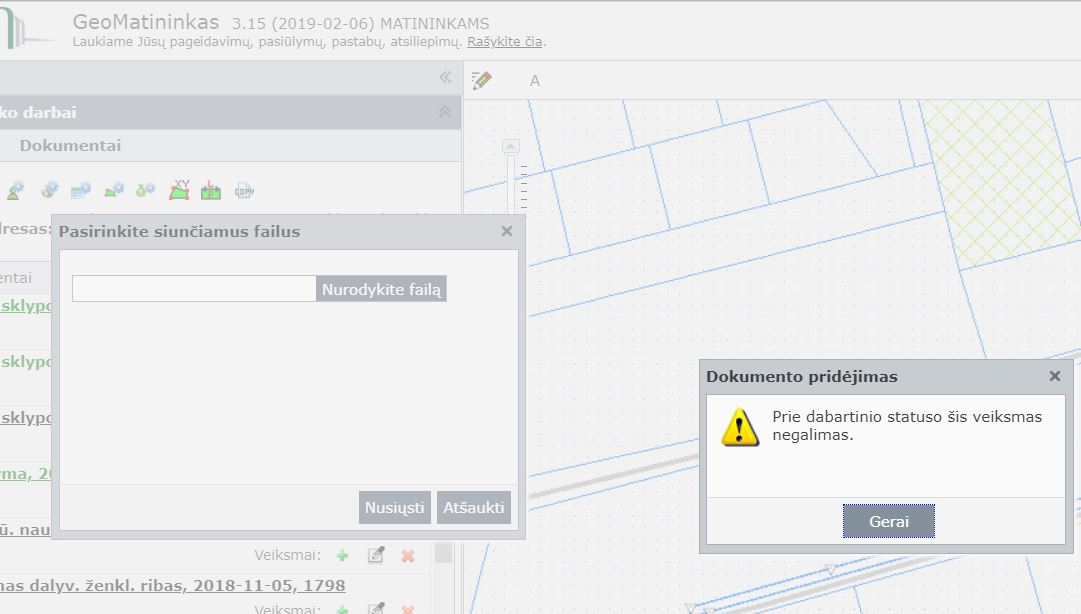This screenshot has height=614, width=1081.
Task: Click the top row green plus add icon
Action: pos(343,555)
